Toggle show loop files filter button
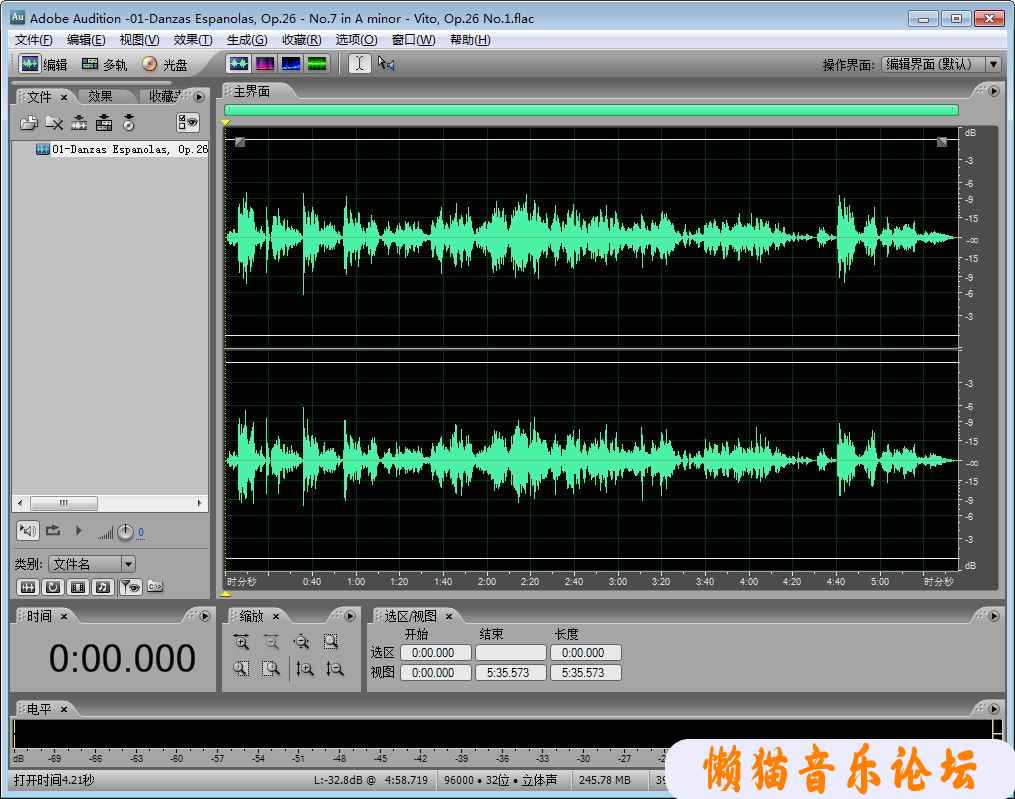 tap(53, 587)
